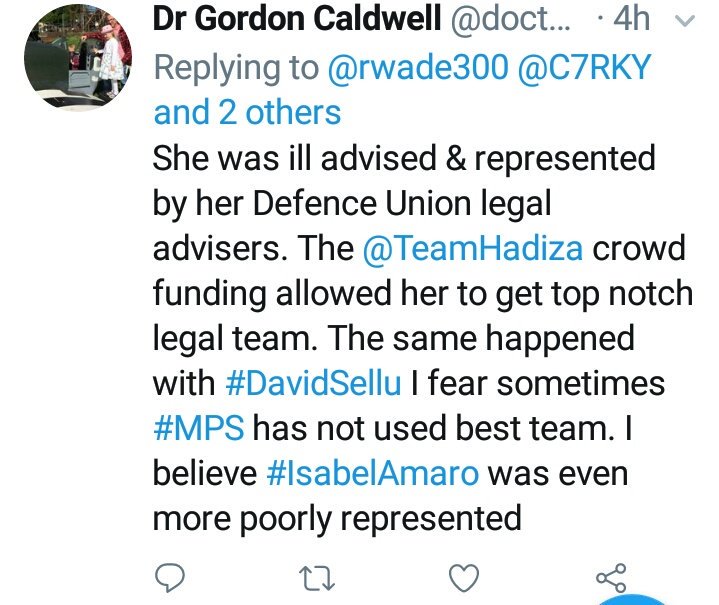The width and height of the screenshot is (719, 605).
Task: Expand the tweet options chevron menu
Action: tap(686, 21)
